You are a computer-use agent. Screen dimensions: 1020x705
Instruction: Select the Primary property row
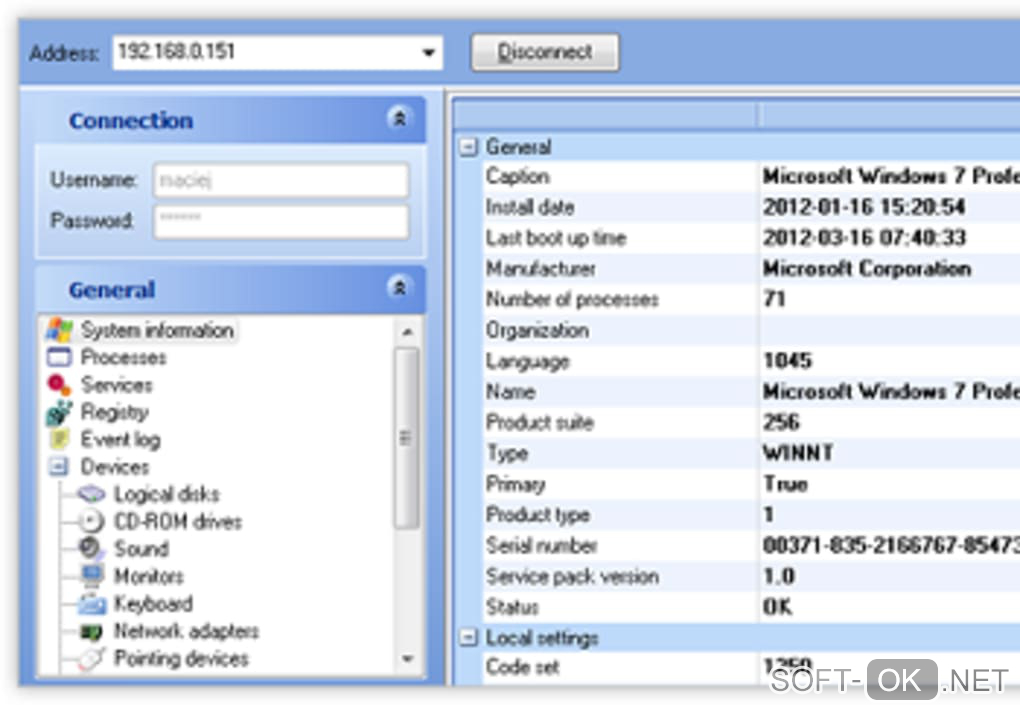(x=751, y=483)
